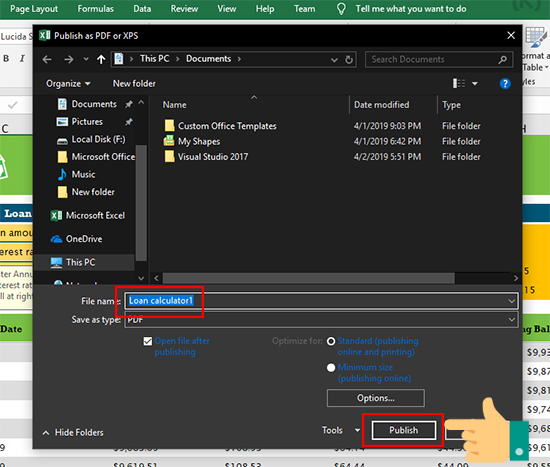Select New folder in the navigation pane
Image resolution: width=550 pixels, height=467 pixels.
(93, 192)
